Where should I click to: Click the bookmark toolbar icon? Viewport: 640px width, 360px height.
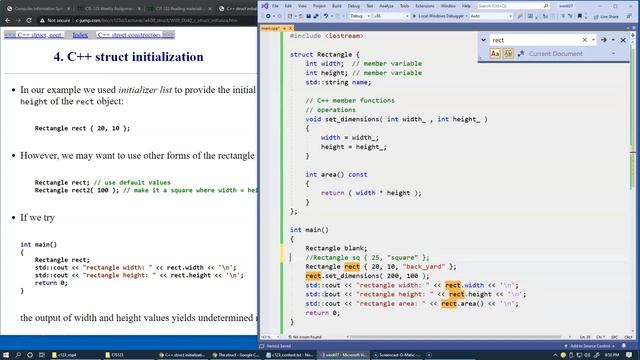tap(580, 16)
